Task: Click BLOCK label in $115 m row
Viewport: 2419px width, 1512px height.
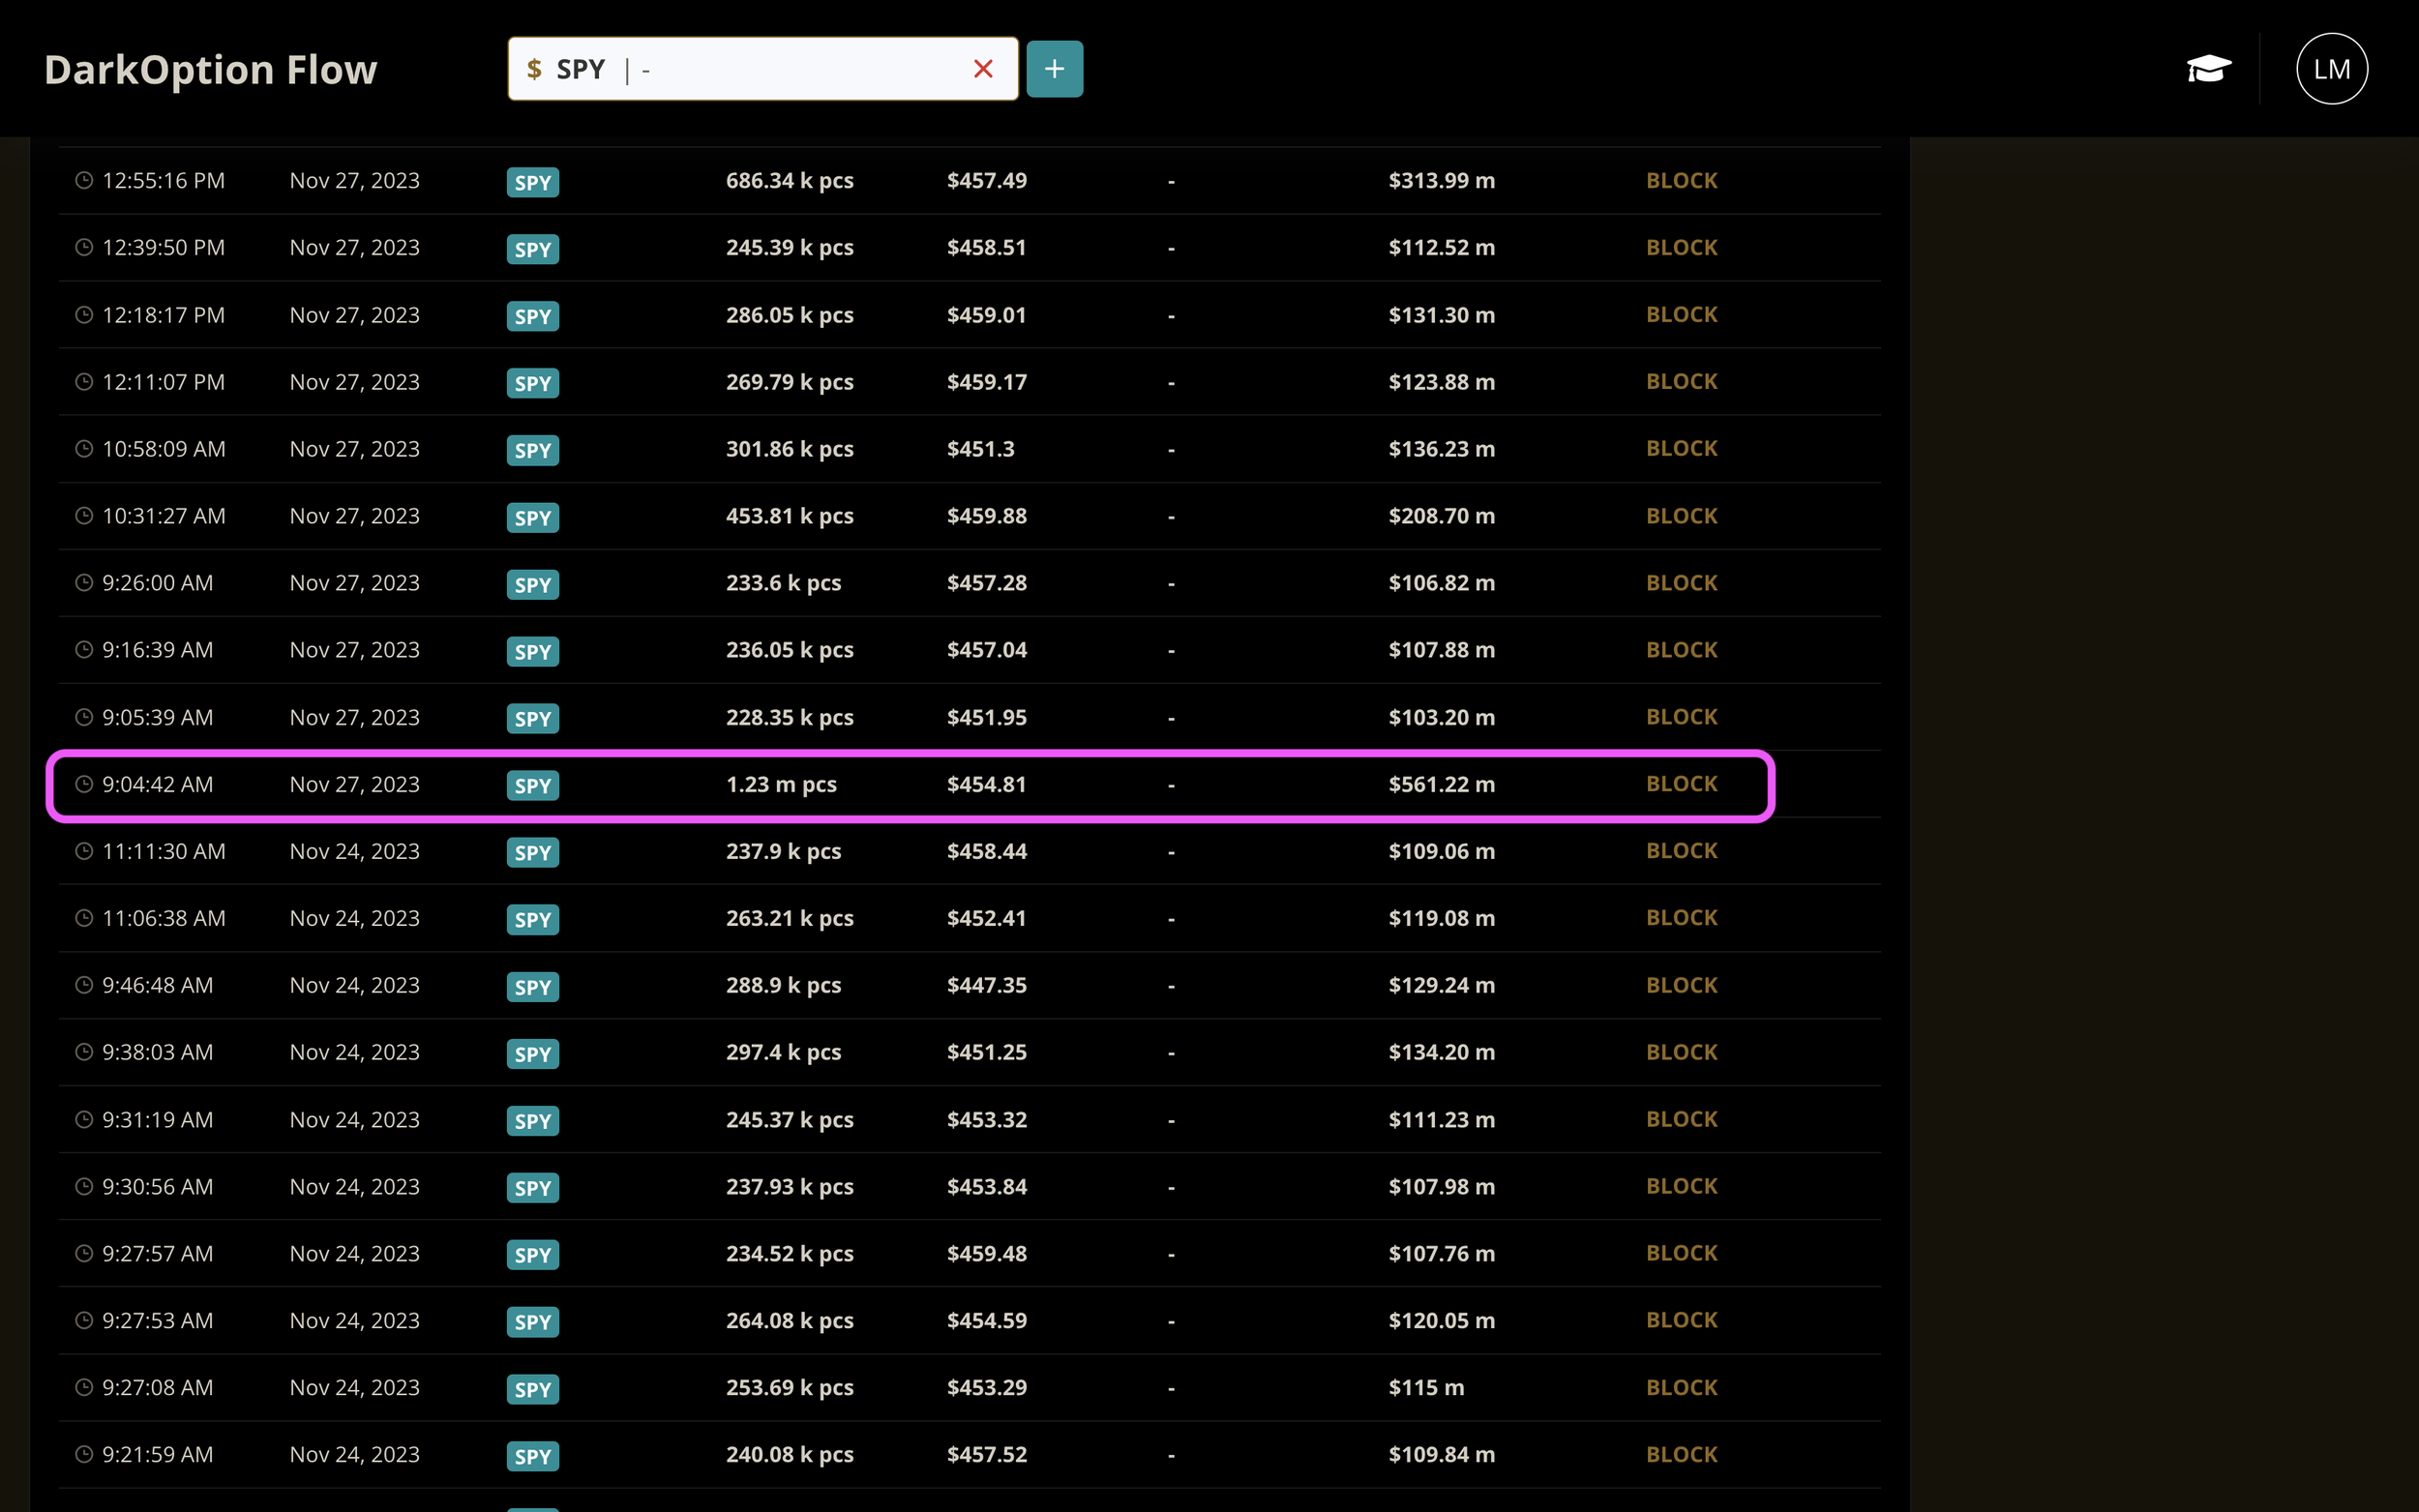Action: click(1681, 1387)
